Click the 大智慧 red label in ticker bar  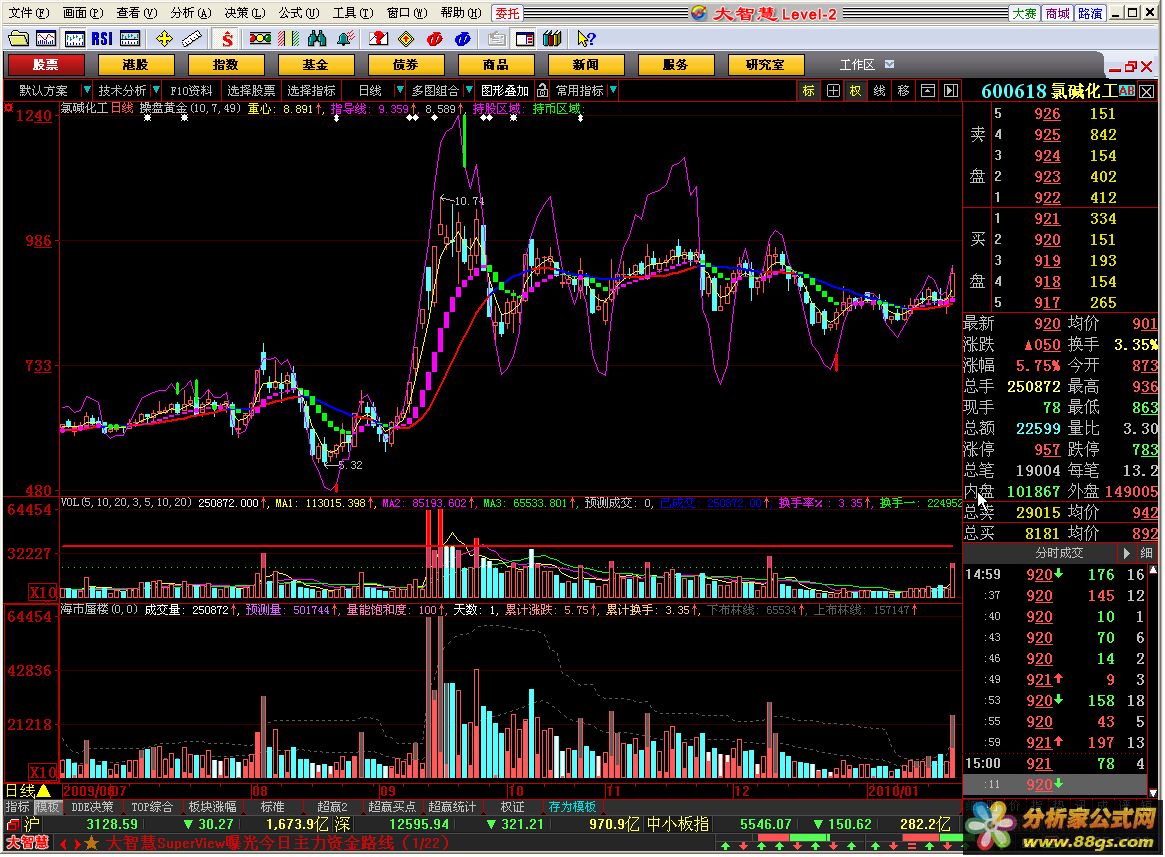(x=27, y=844)
